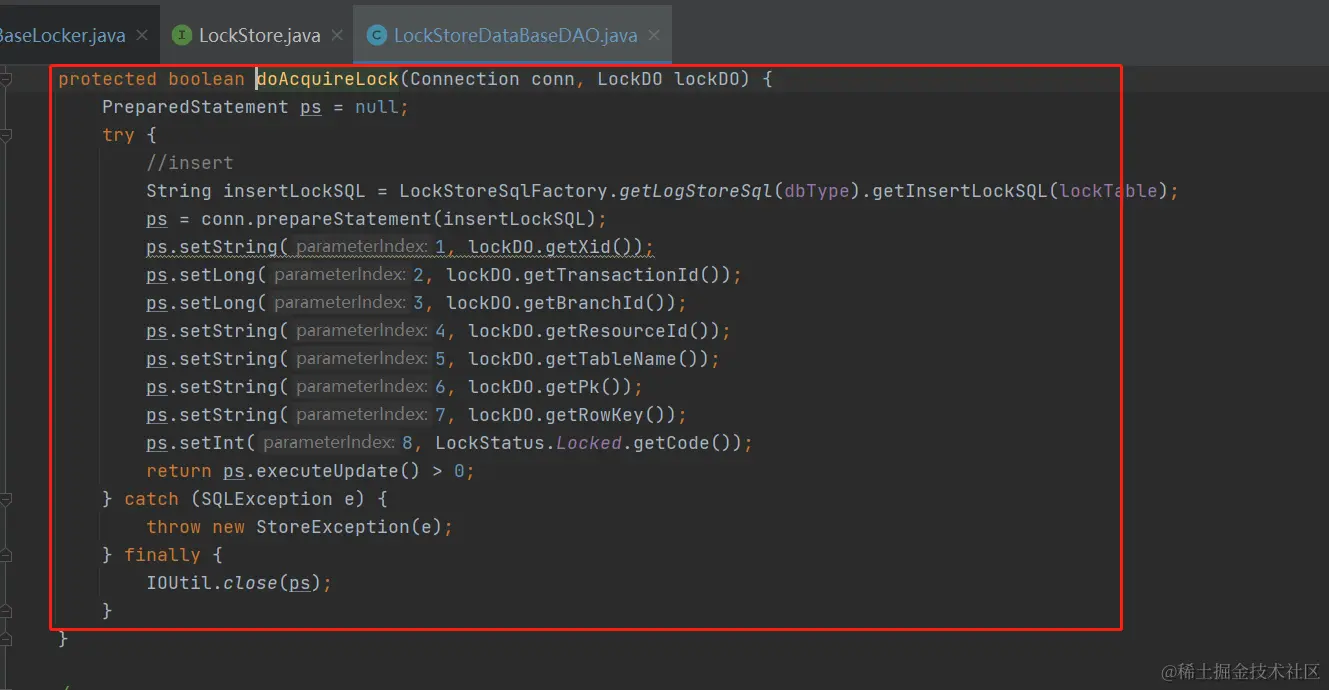
Task: Click the Connection conn parameter
Action: 493,79
